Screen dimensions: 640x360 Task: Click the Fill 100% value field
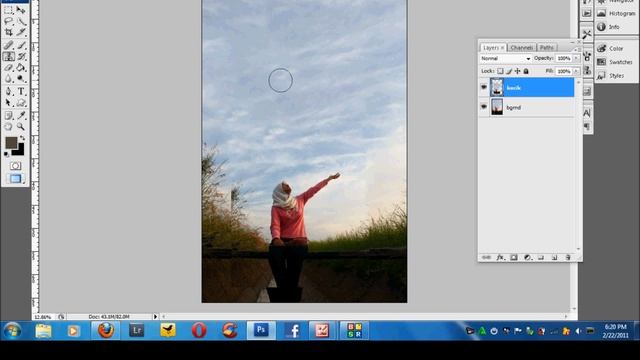[564, 71]
